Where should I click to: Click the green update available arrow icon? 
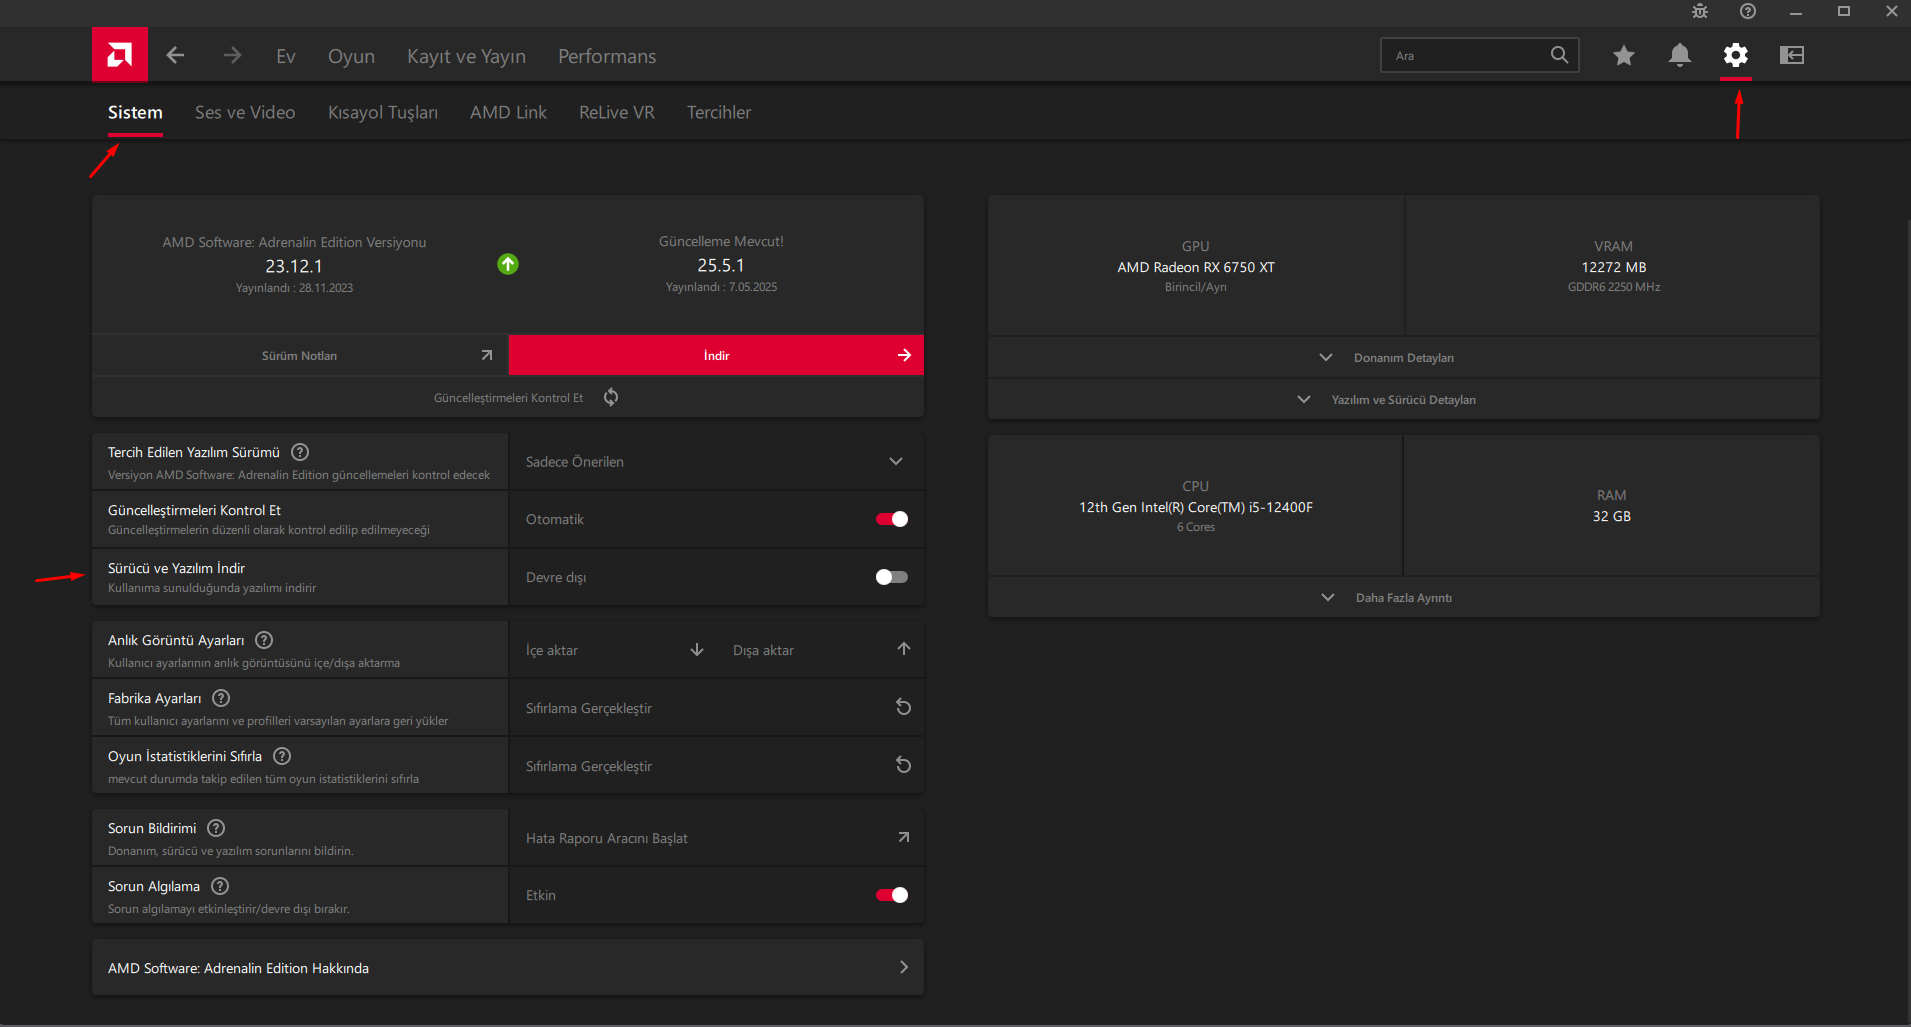(508, 264)
